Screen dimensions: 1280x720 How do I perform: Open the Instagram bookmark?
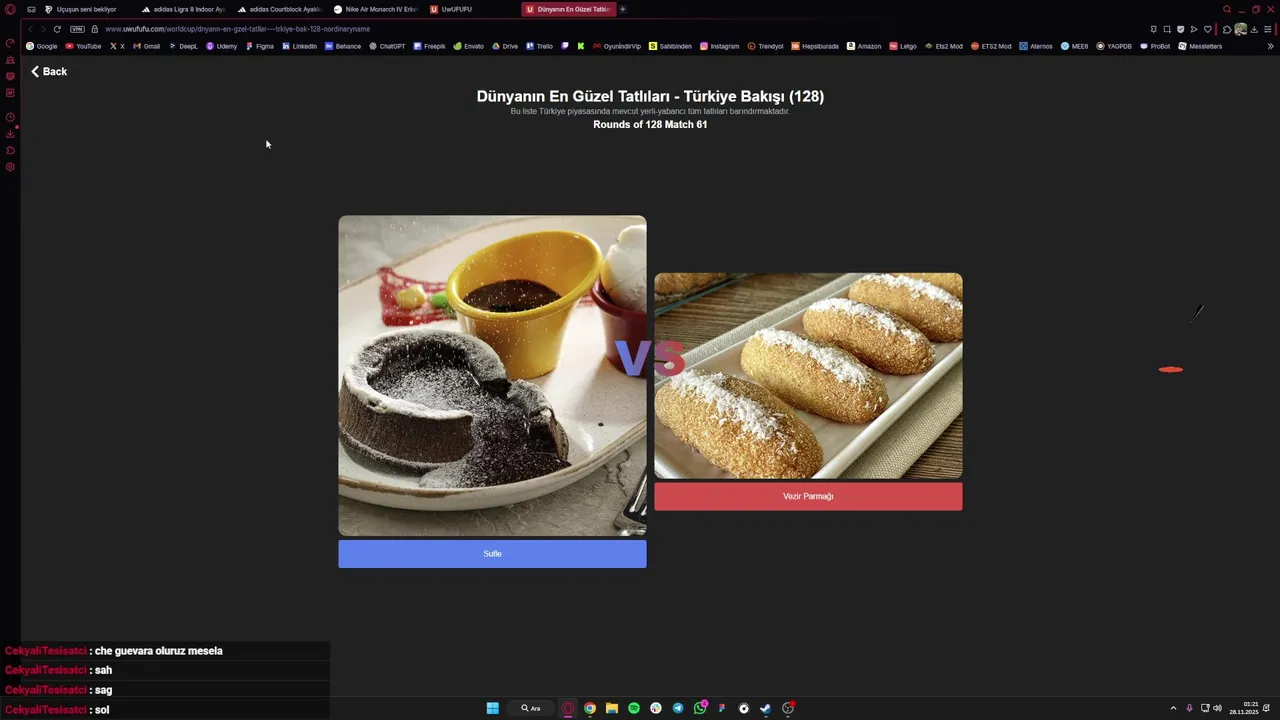point(720,46)
